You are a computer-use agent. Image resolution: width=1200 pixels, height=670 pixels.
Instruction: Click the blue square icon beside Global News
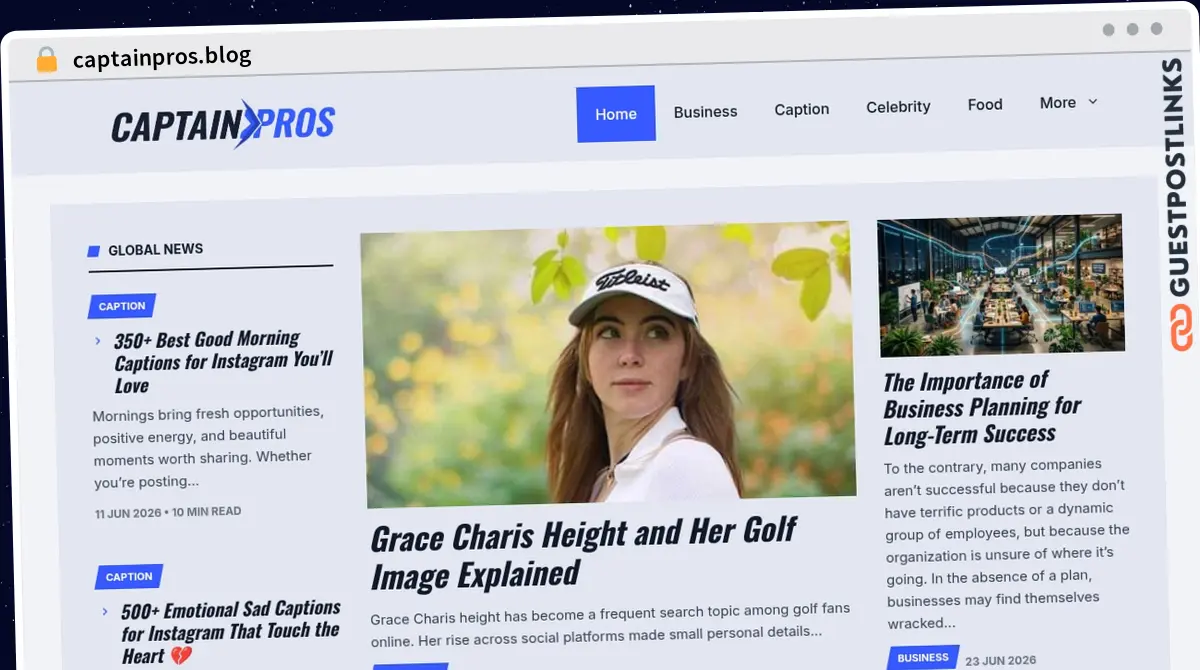tap(94, 251)
